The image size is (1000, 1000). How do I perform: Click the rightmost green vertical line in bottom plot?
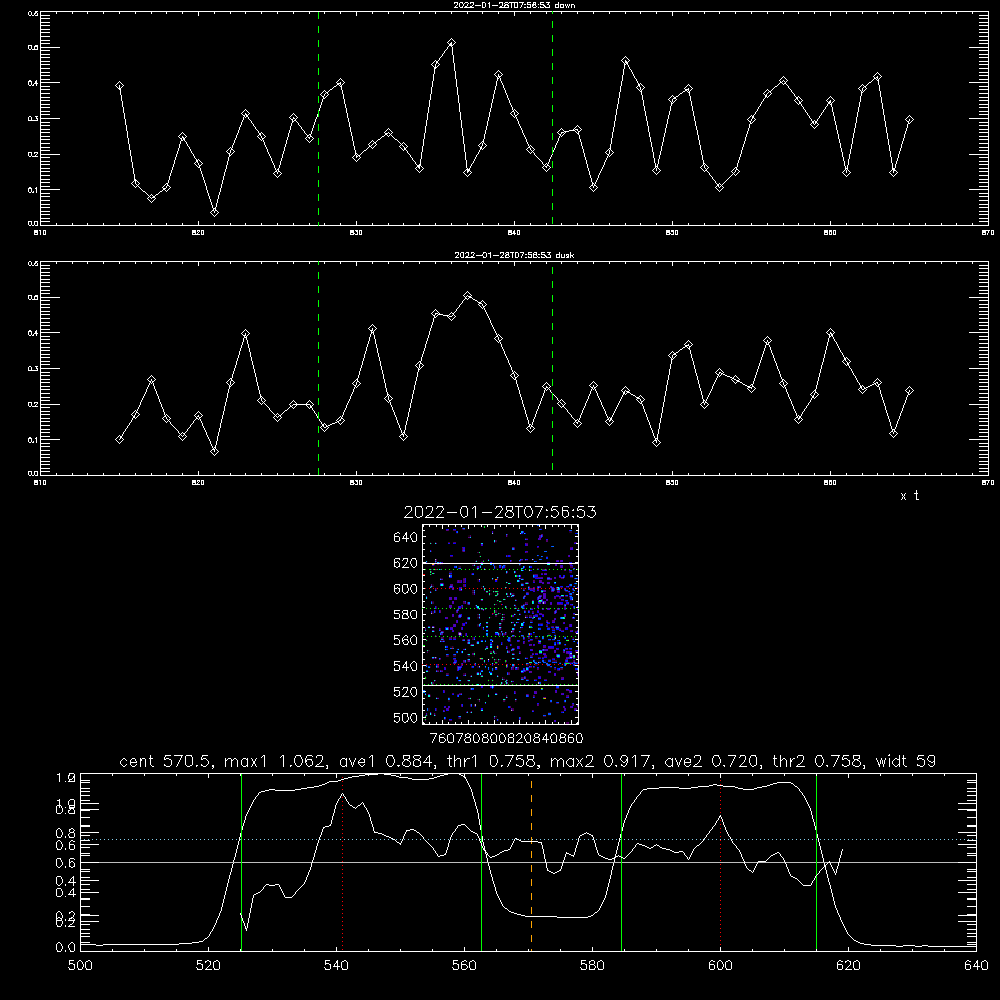pos(816,862)
